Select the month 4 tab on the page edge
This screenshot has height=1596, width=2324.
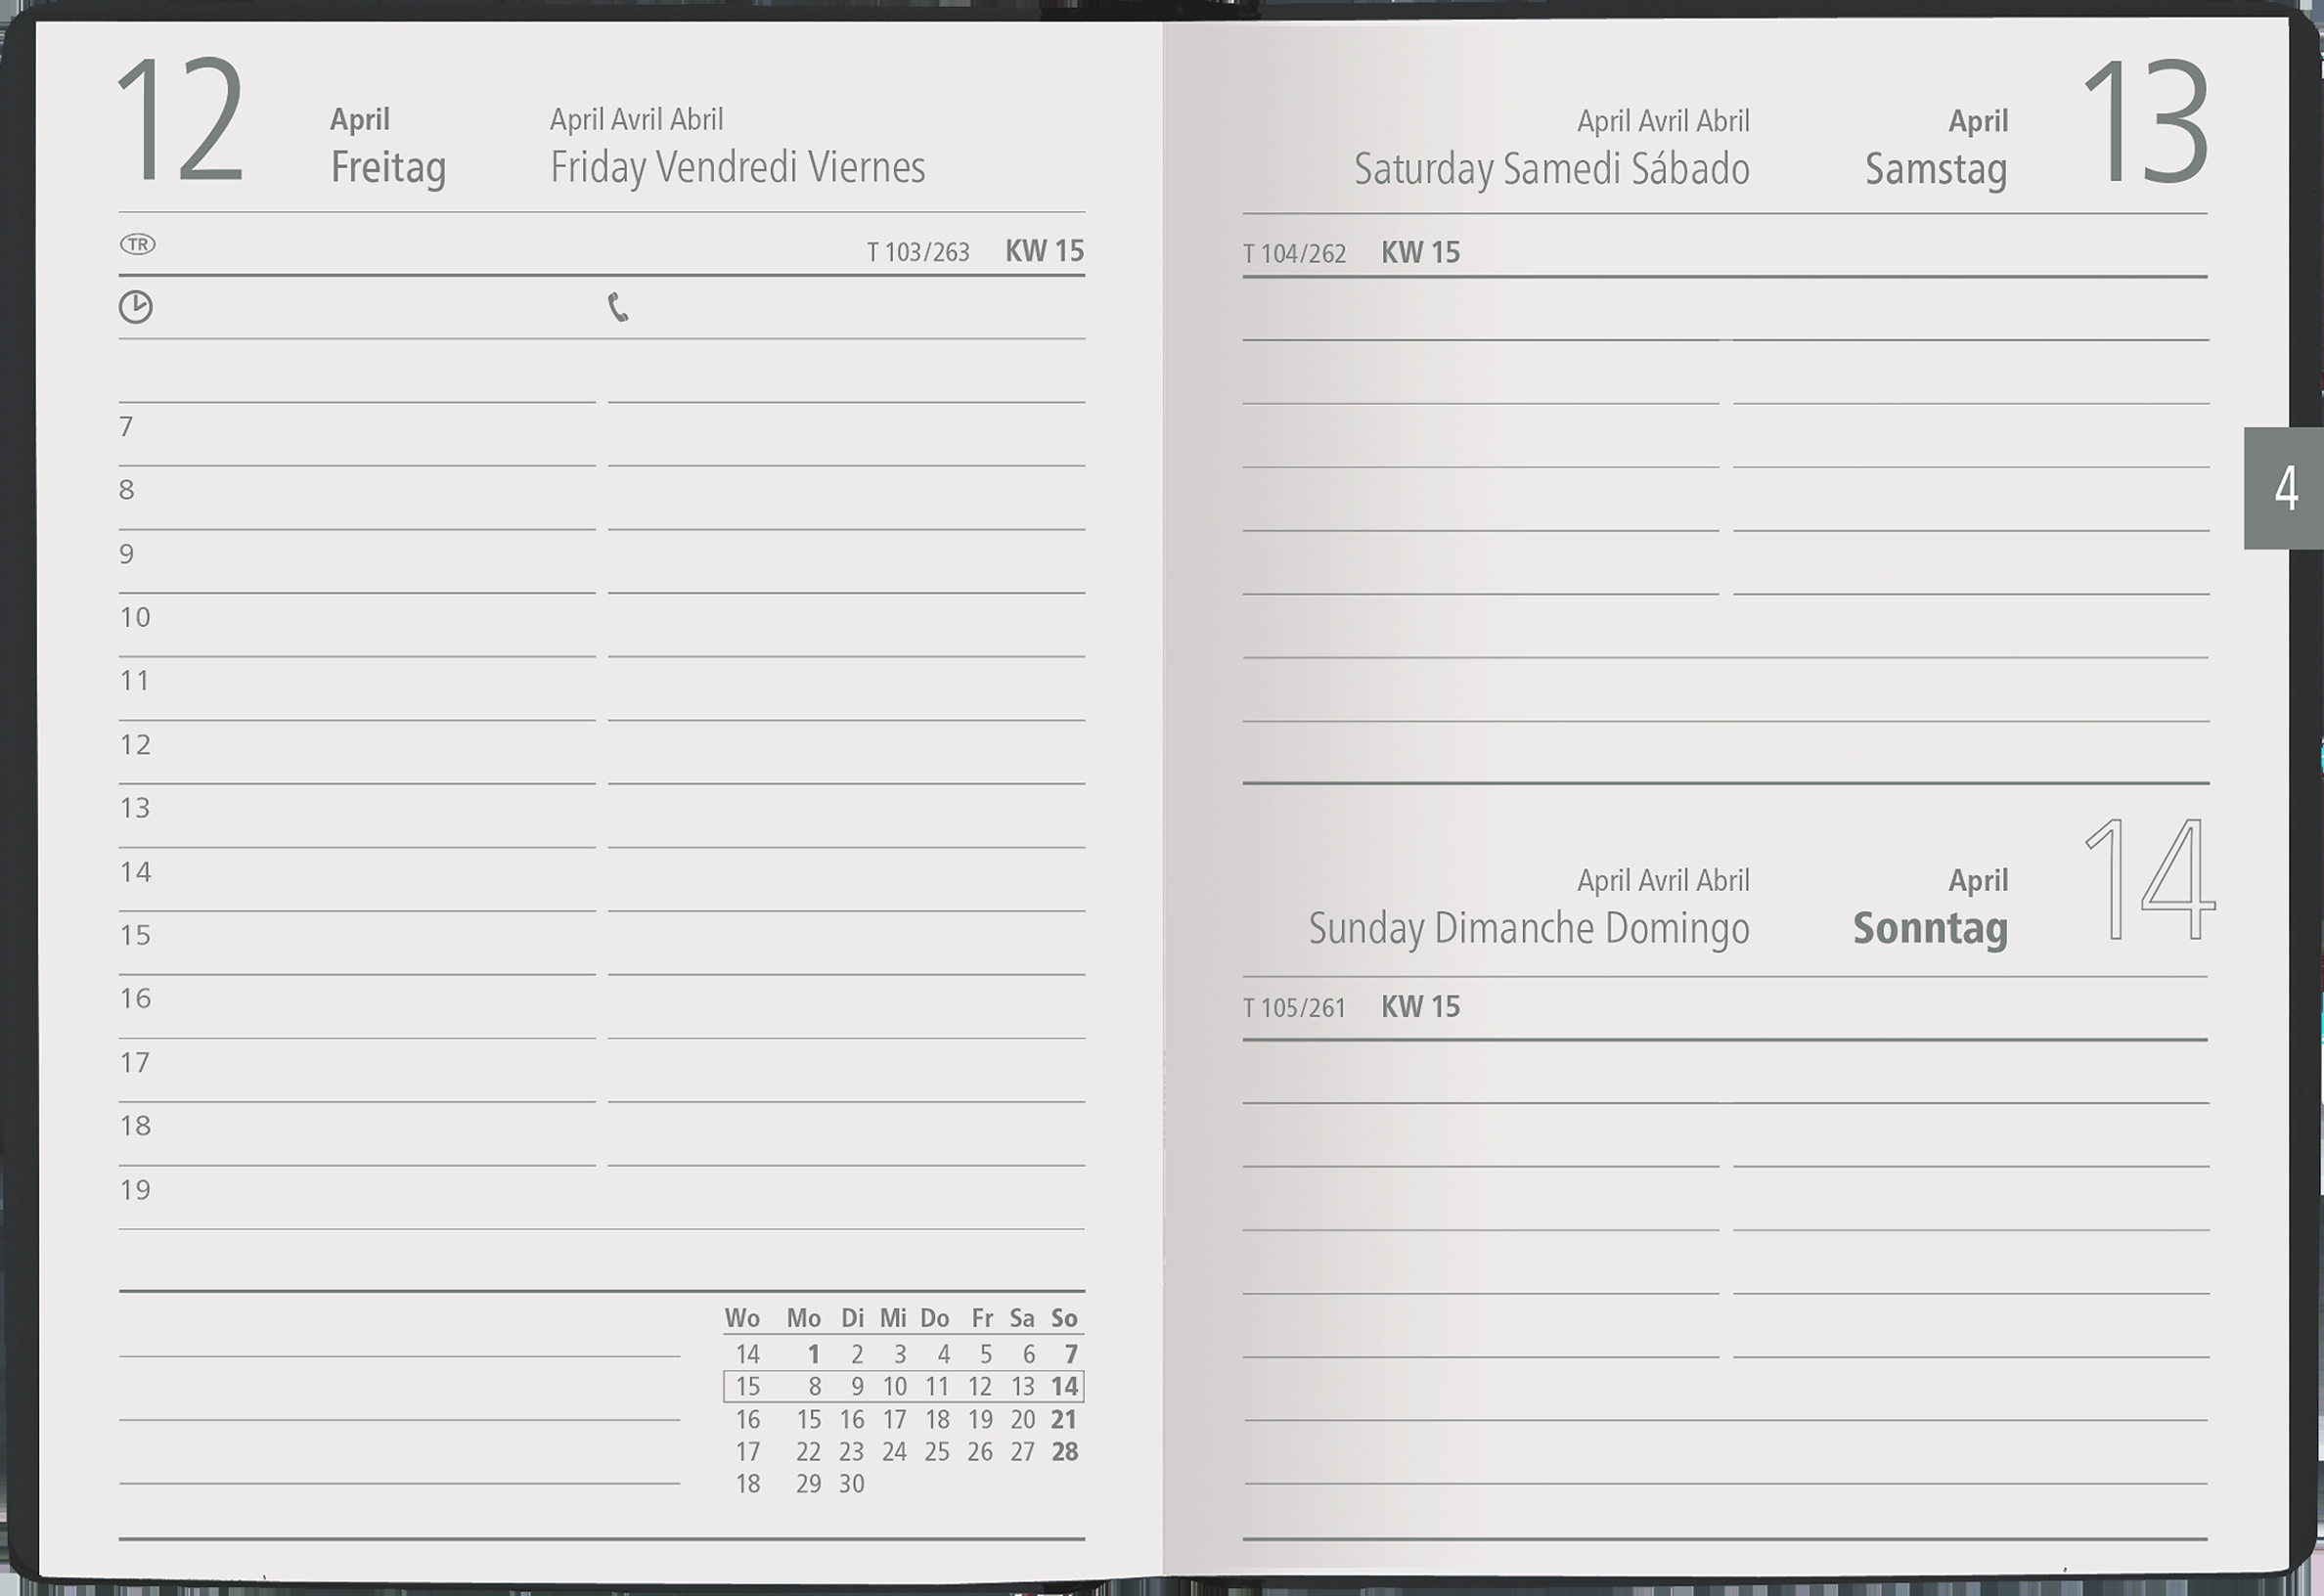(x=2285, y=488)
